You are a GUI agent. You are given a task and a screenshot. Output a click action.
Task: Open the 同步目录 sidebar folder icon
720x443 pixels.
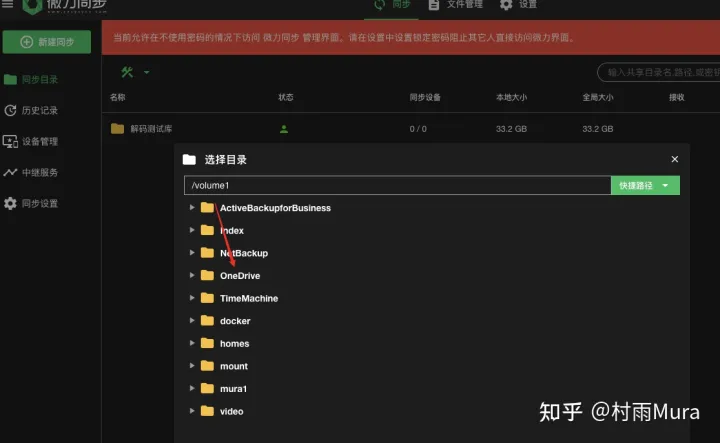pyautogui.click(x=10, y=79)
